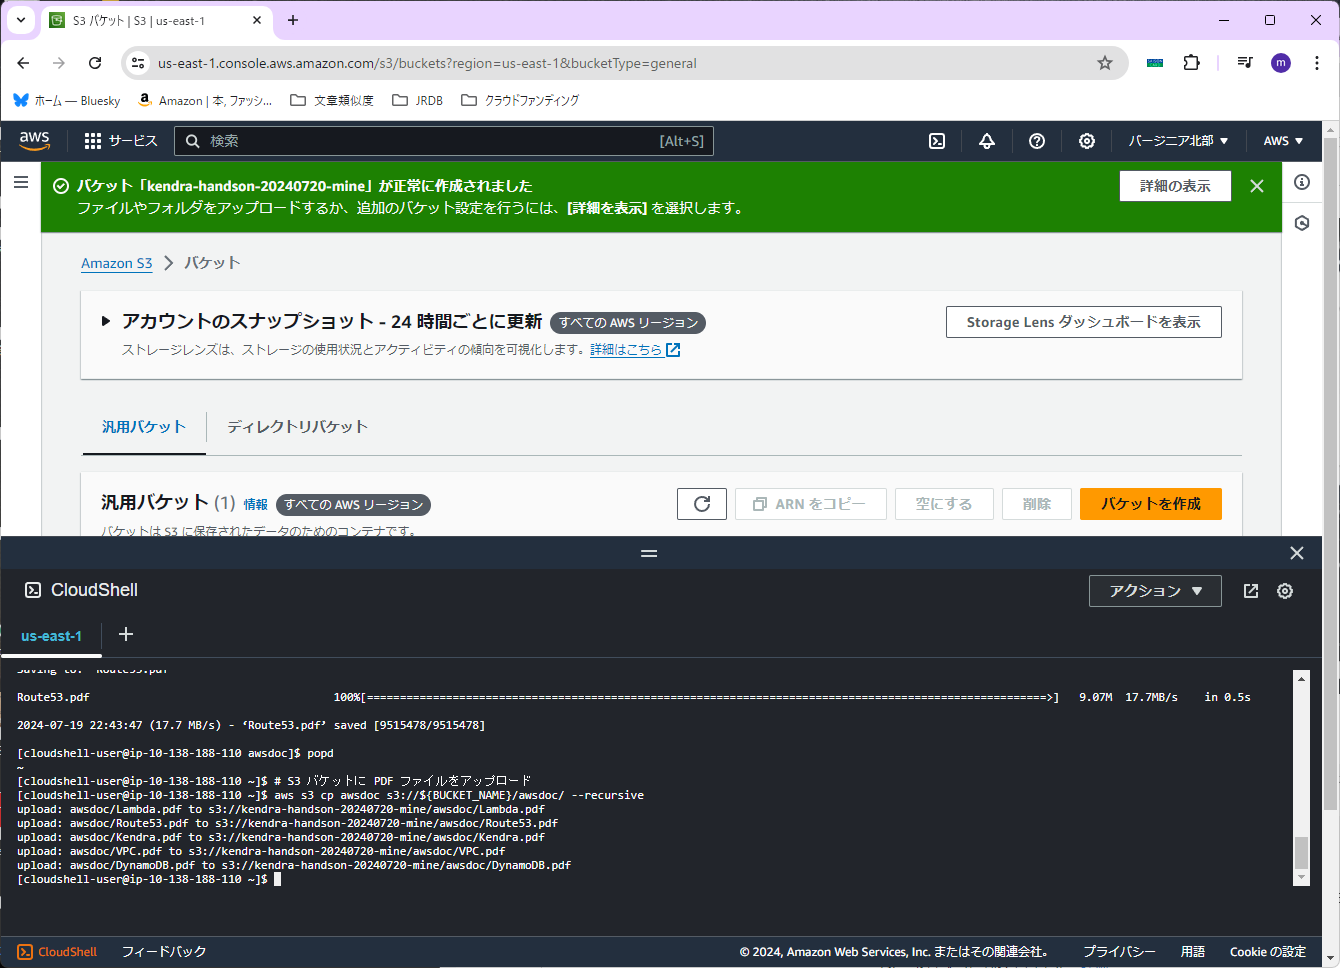Open the info panel icon on the right edge

[1302, 182]
